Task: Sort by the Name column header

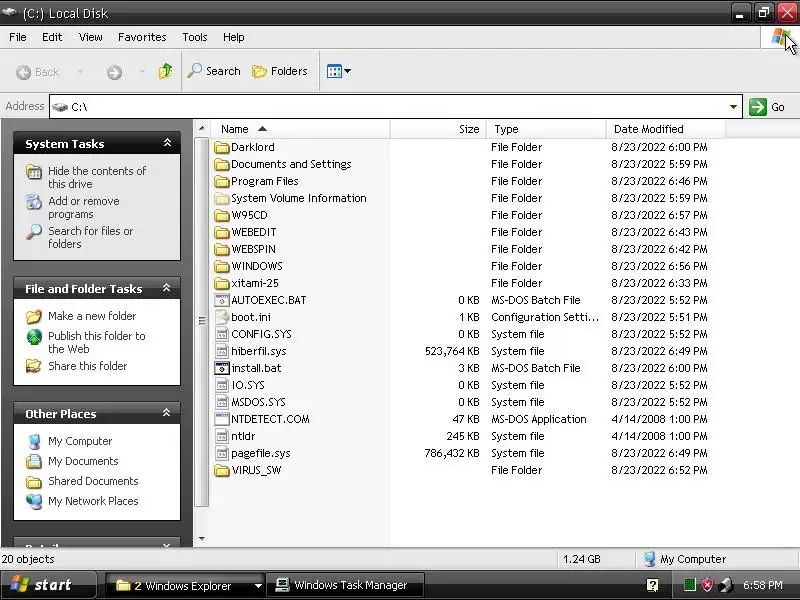Action: [x=300, y=129]
